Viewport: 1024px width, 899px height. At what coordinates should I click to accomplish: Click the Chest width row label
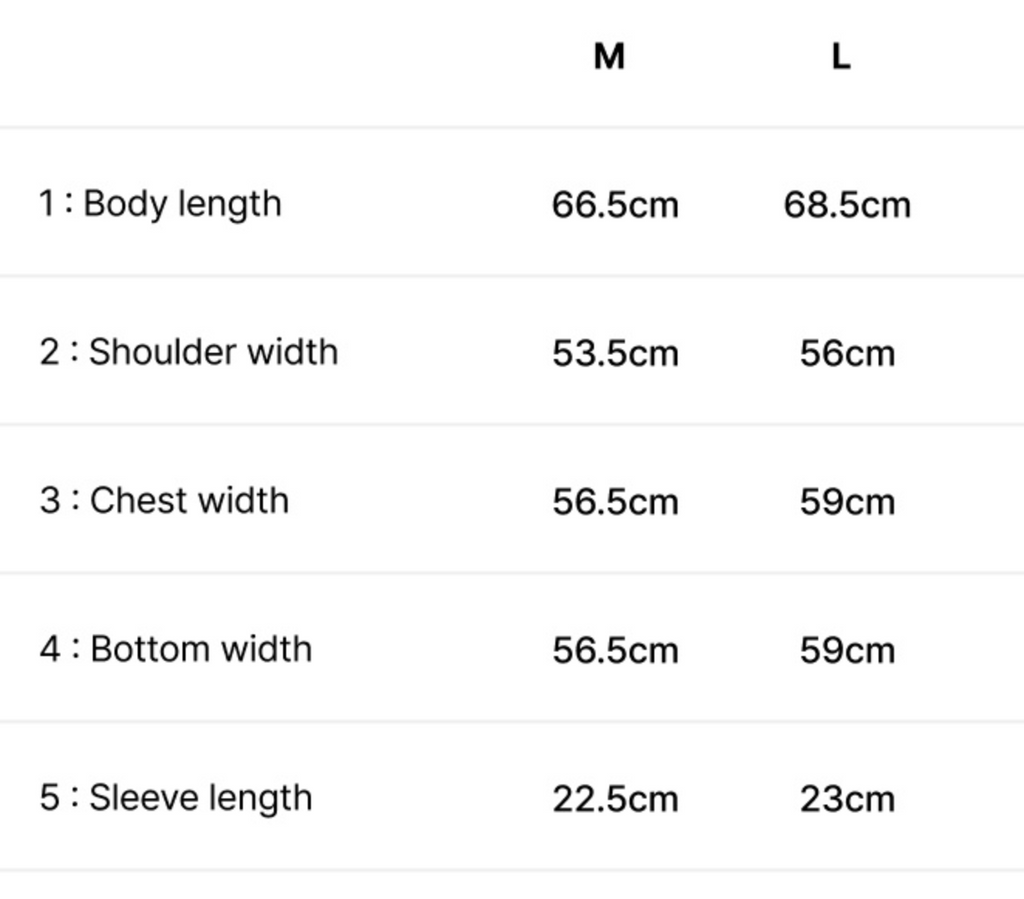tap(164, 501)
